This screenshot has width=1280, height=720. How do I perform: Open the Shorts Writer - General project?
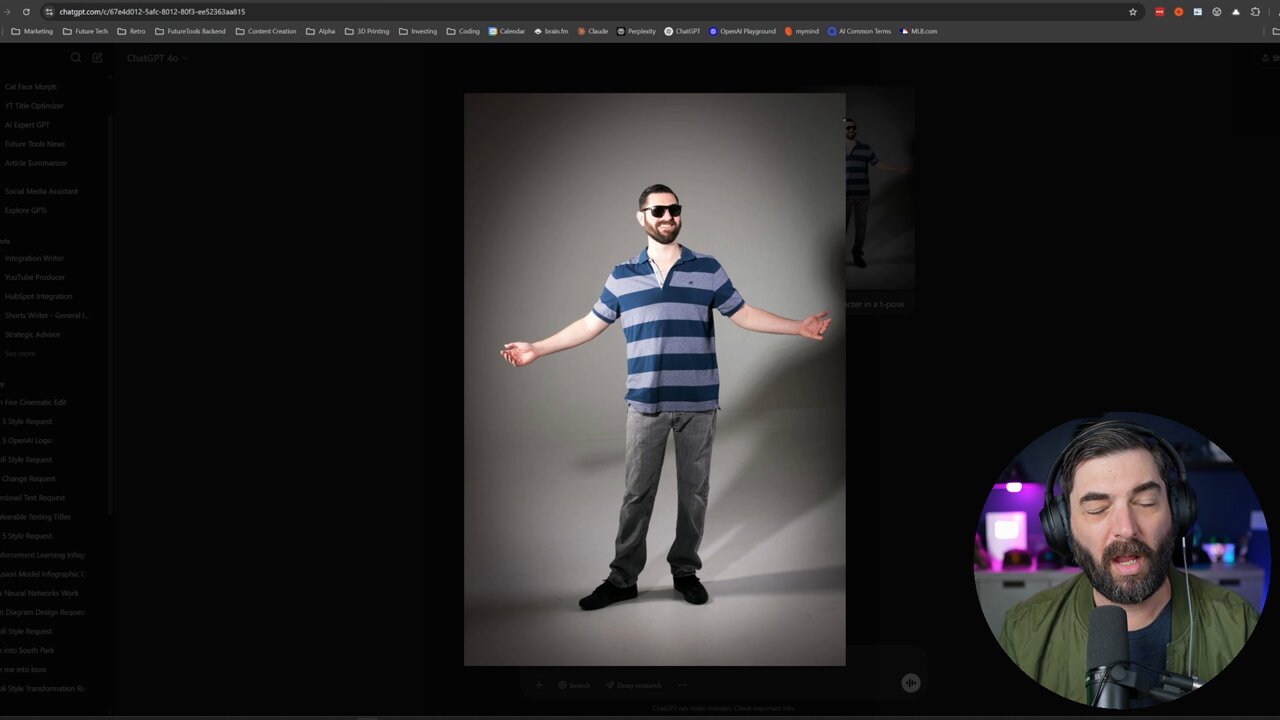(x=46, y=315)
